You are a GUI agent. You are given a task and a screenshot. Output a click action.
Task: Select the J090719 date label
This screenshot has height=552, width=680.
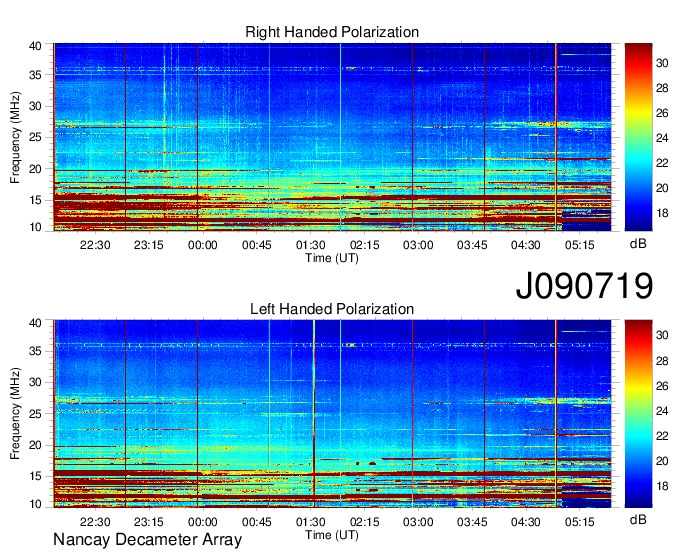(584, 286)
